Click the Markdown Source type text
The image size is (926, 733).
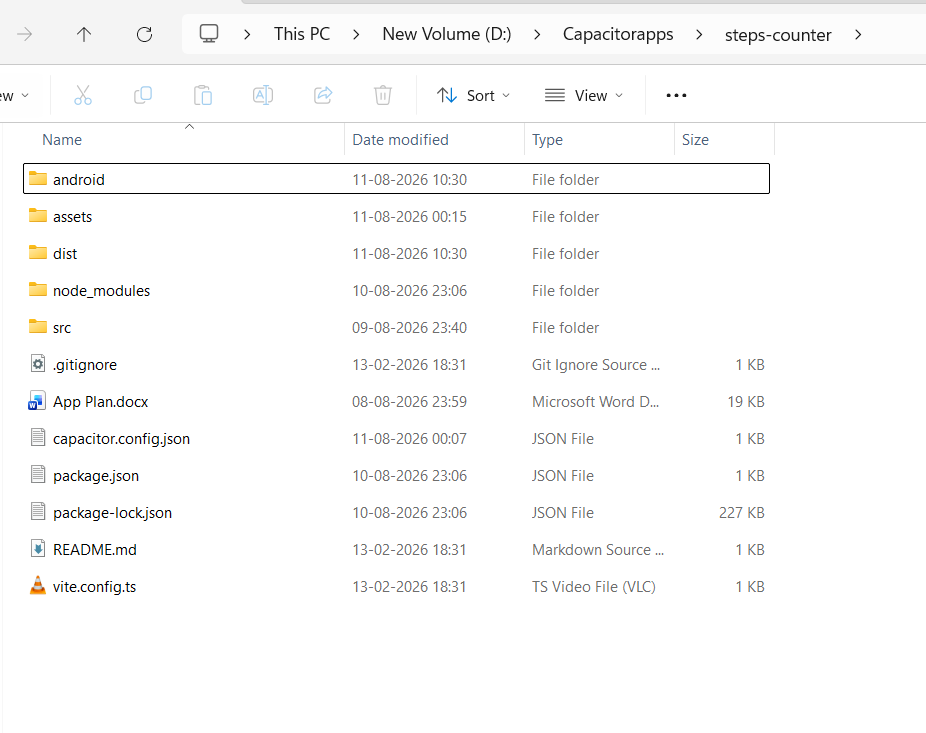598,550
